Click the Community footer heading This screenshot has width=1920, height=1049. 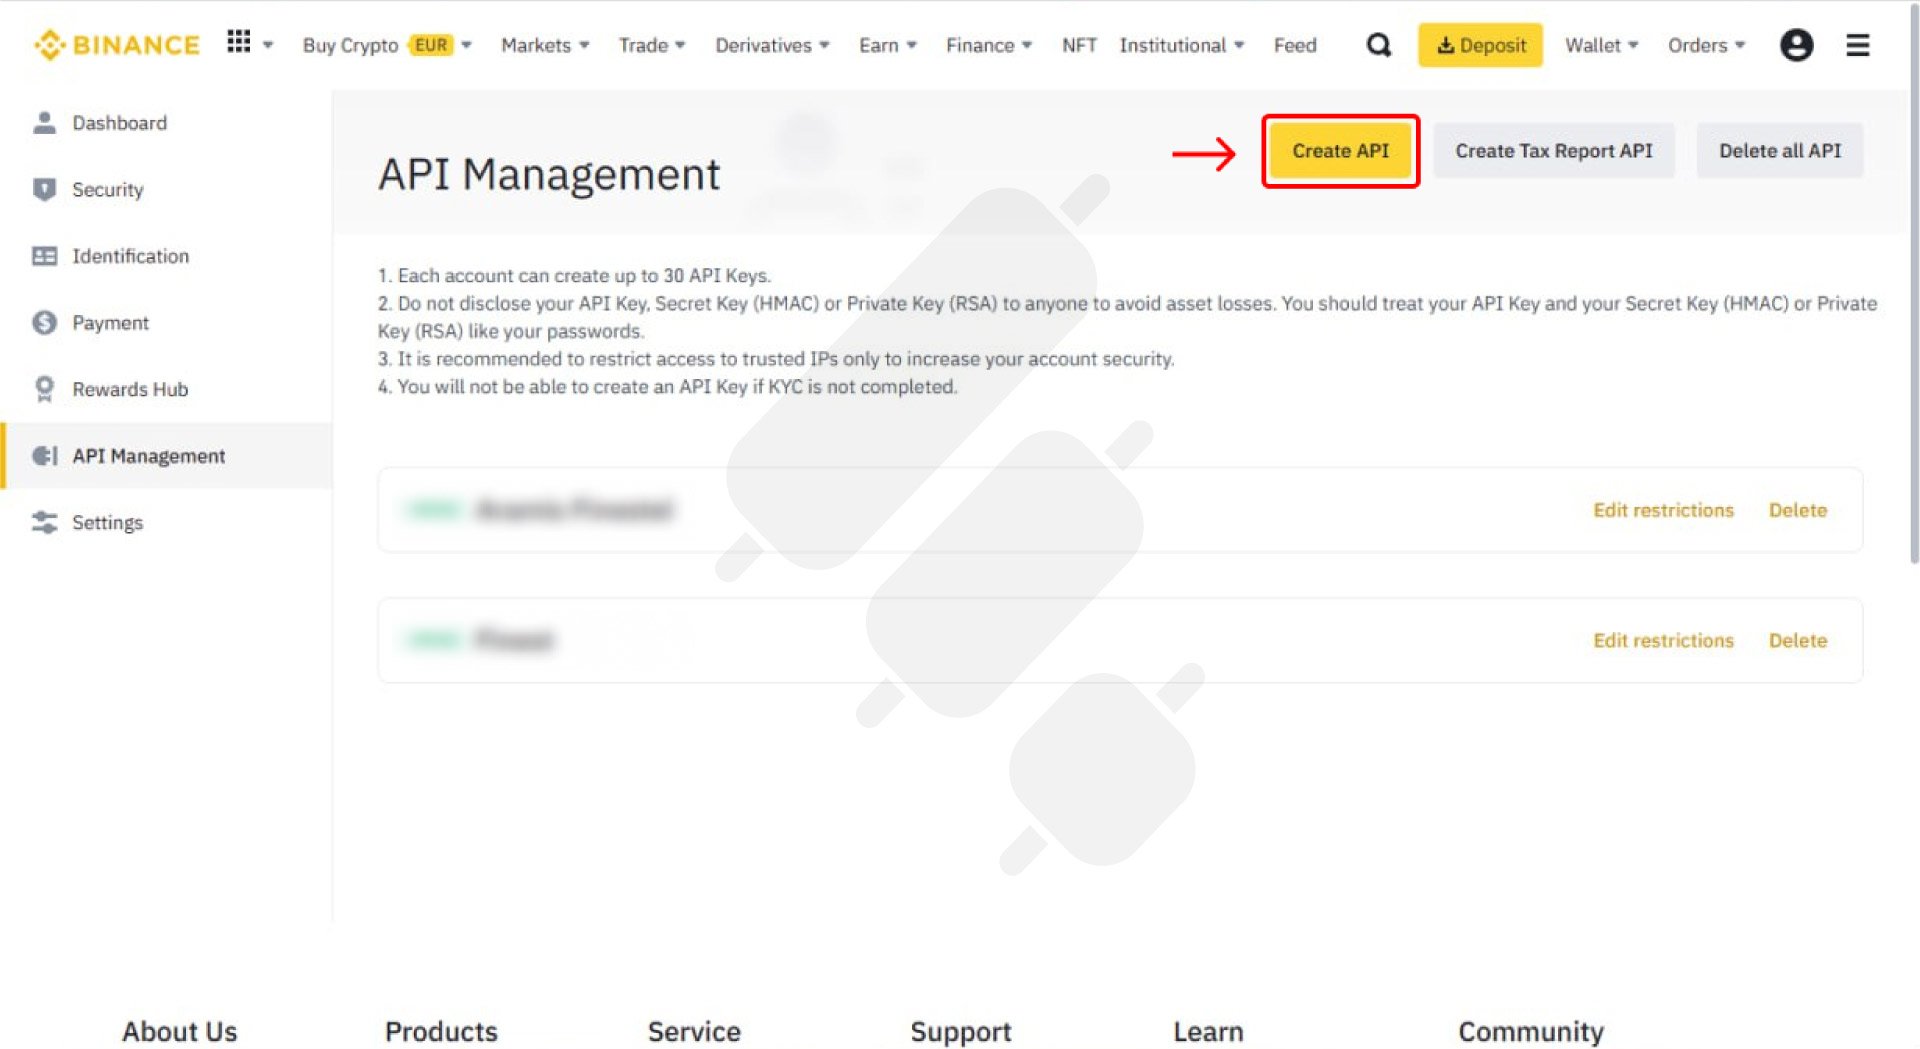pyautogui.click(x=1530, y=1031)
